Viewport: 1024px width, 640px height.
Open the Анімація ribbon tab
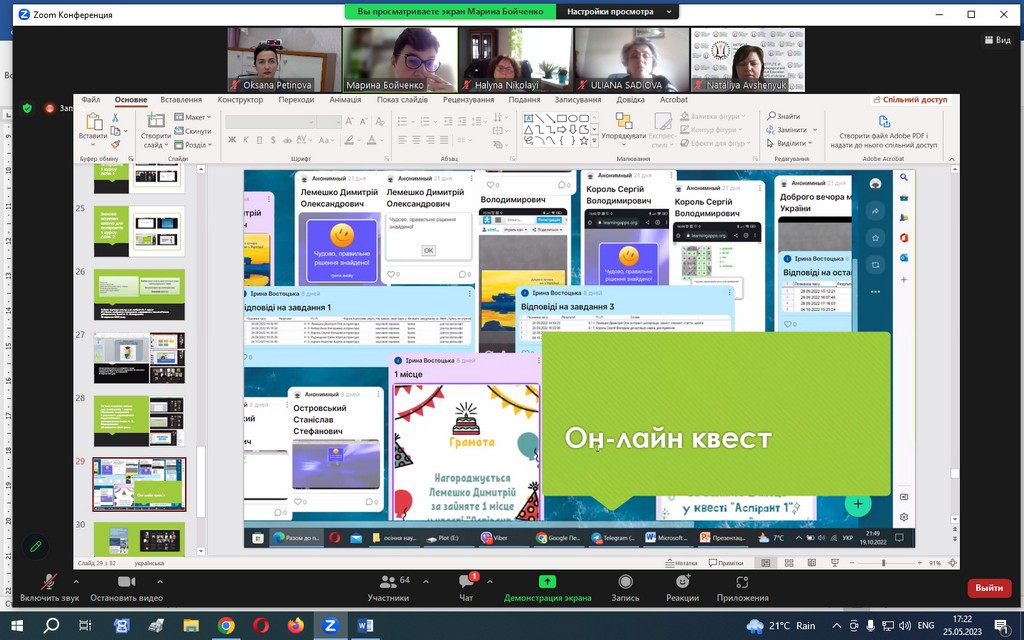pyautogui.click(x=345, y=100)
